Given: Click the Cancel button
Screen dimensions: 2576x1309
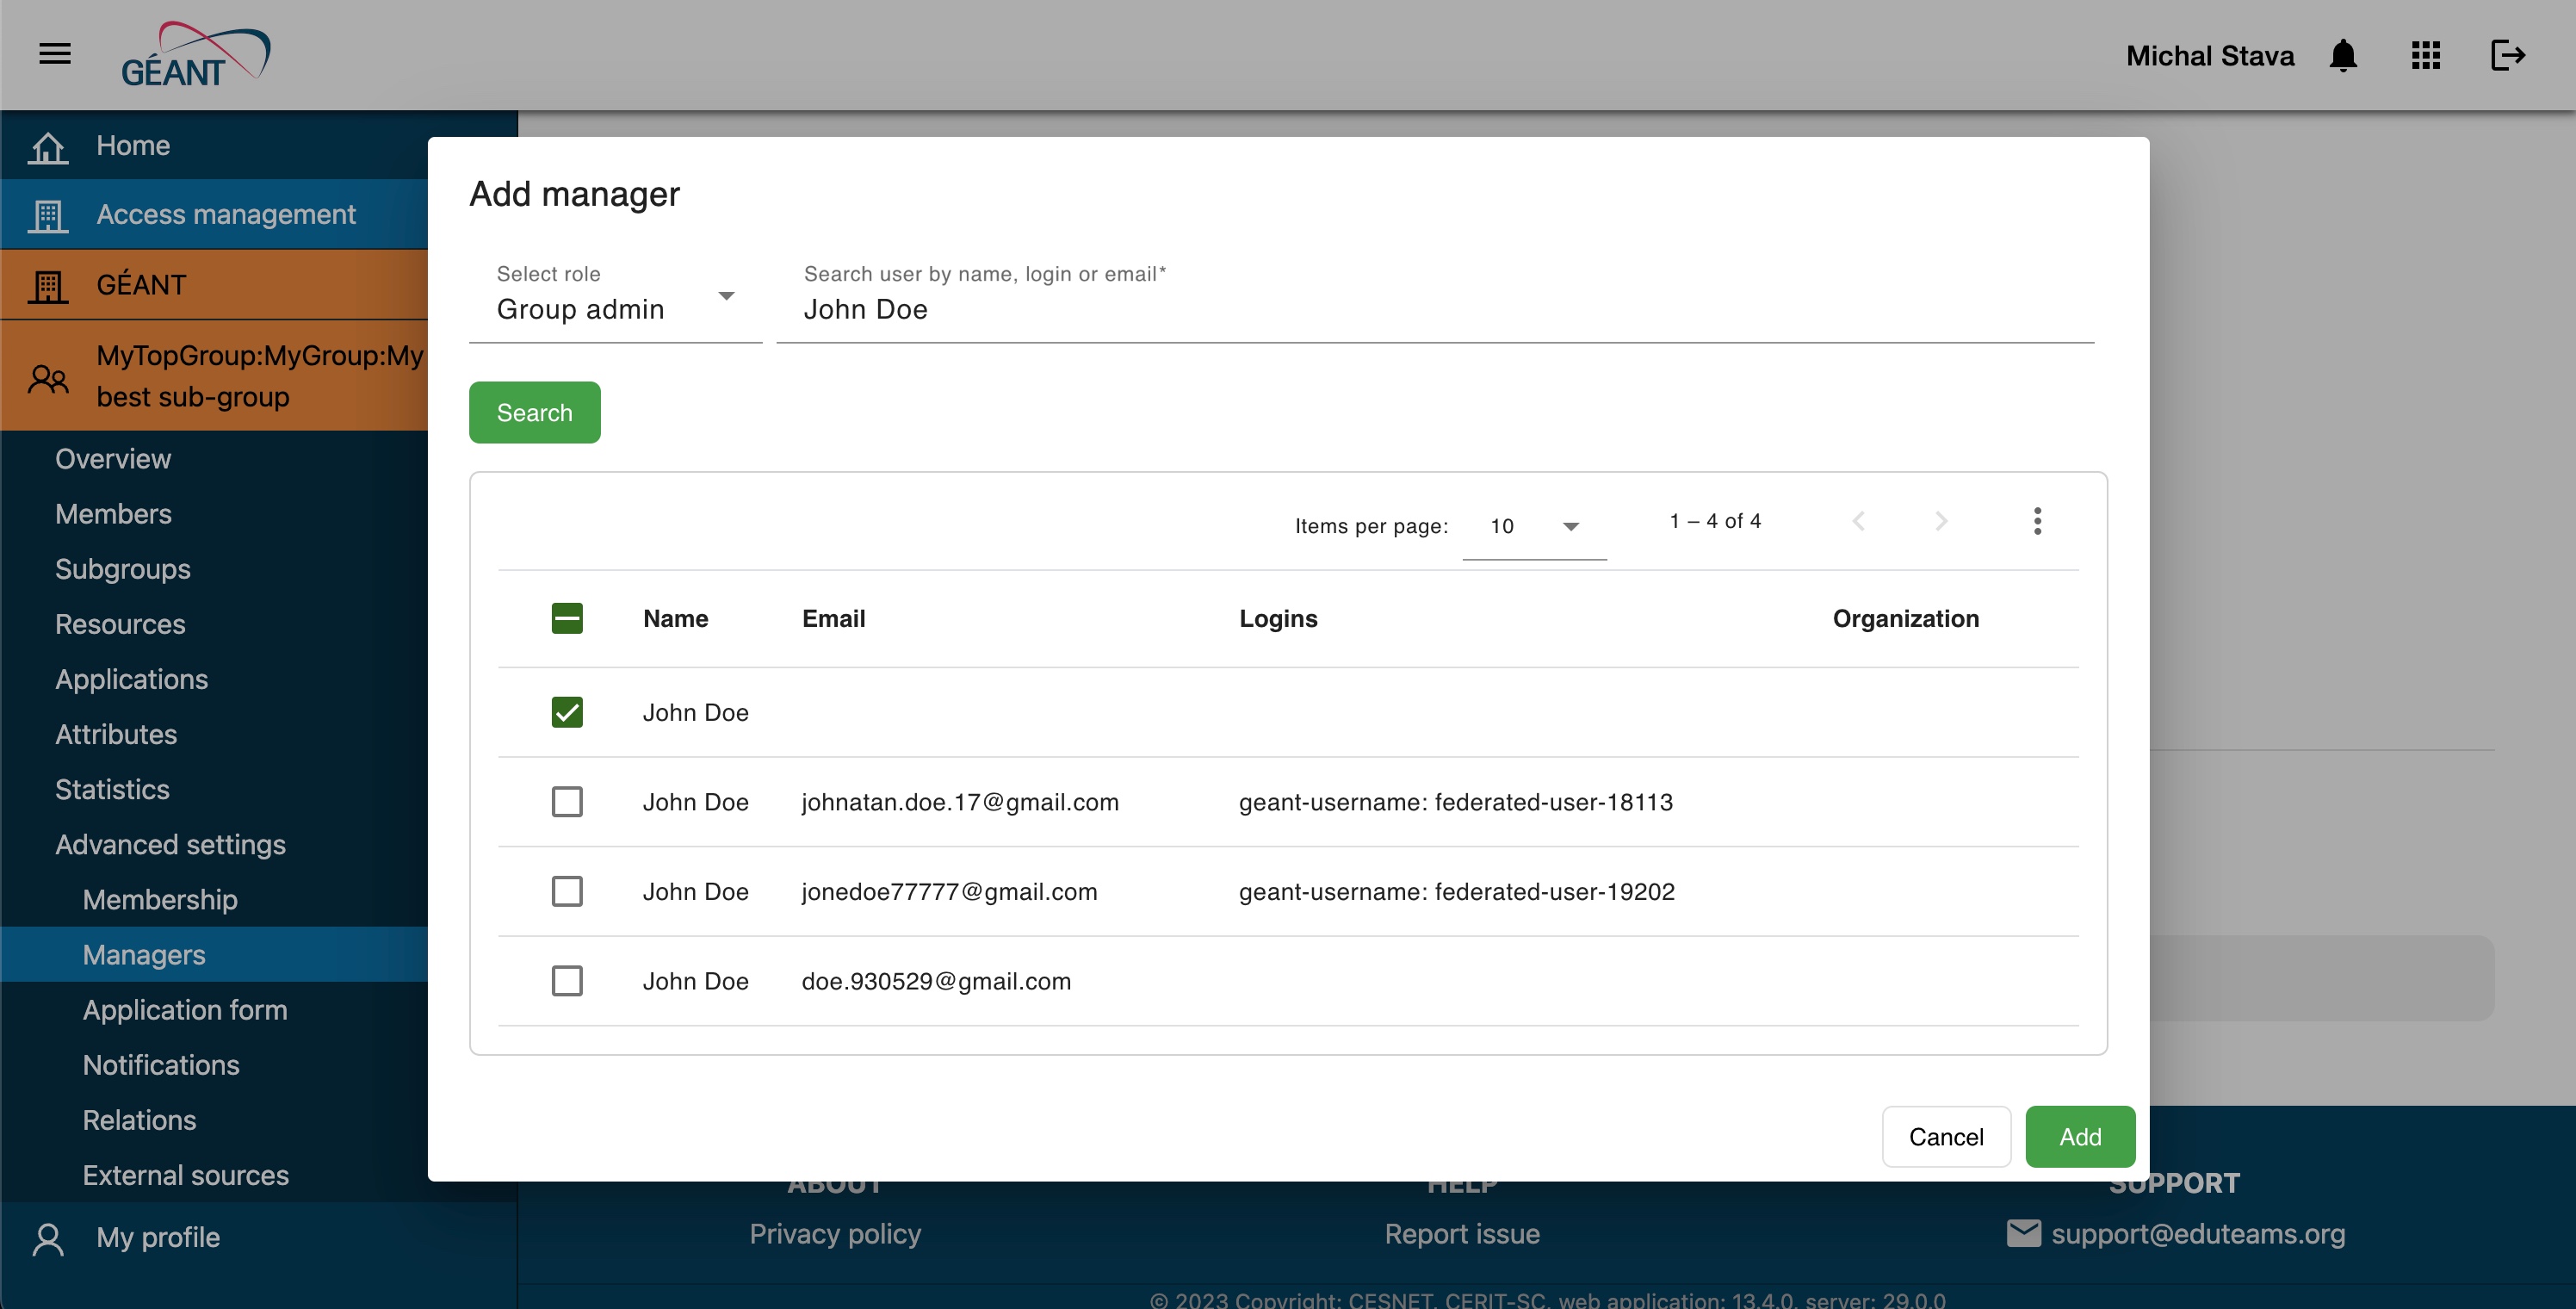Looking at the screenshot, I should [1945, 1137].
